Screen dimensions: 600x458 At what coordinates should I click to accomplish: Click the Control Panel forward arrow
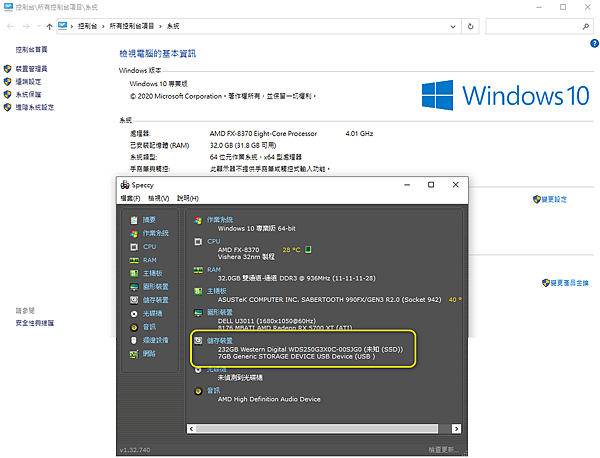tap(26, 26)
